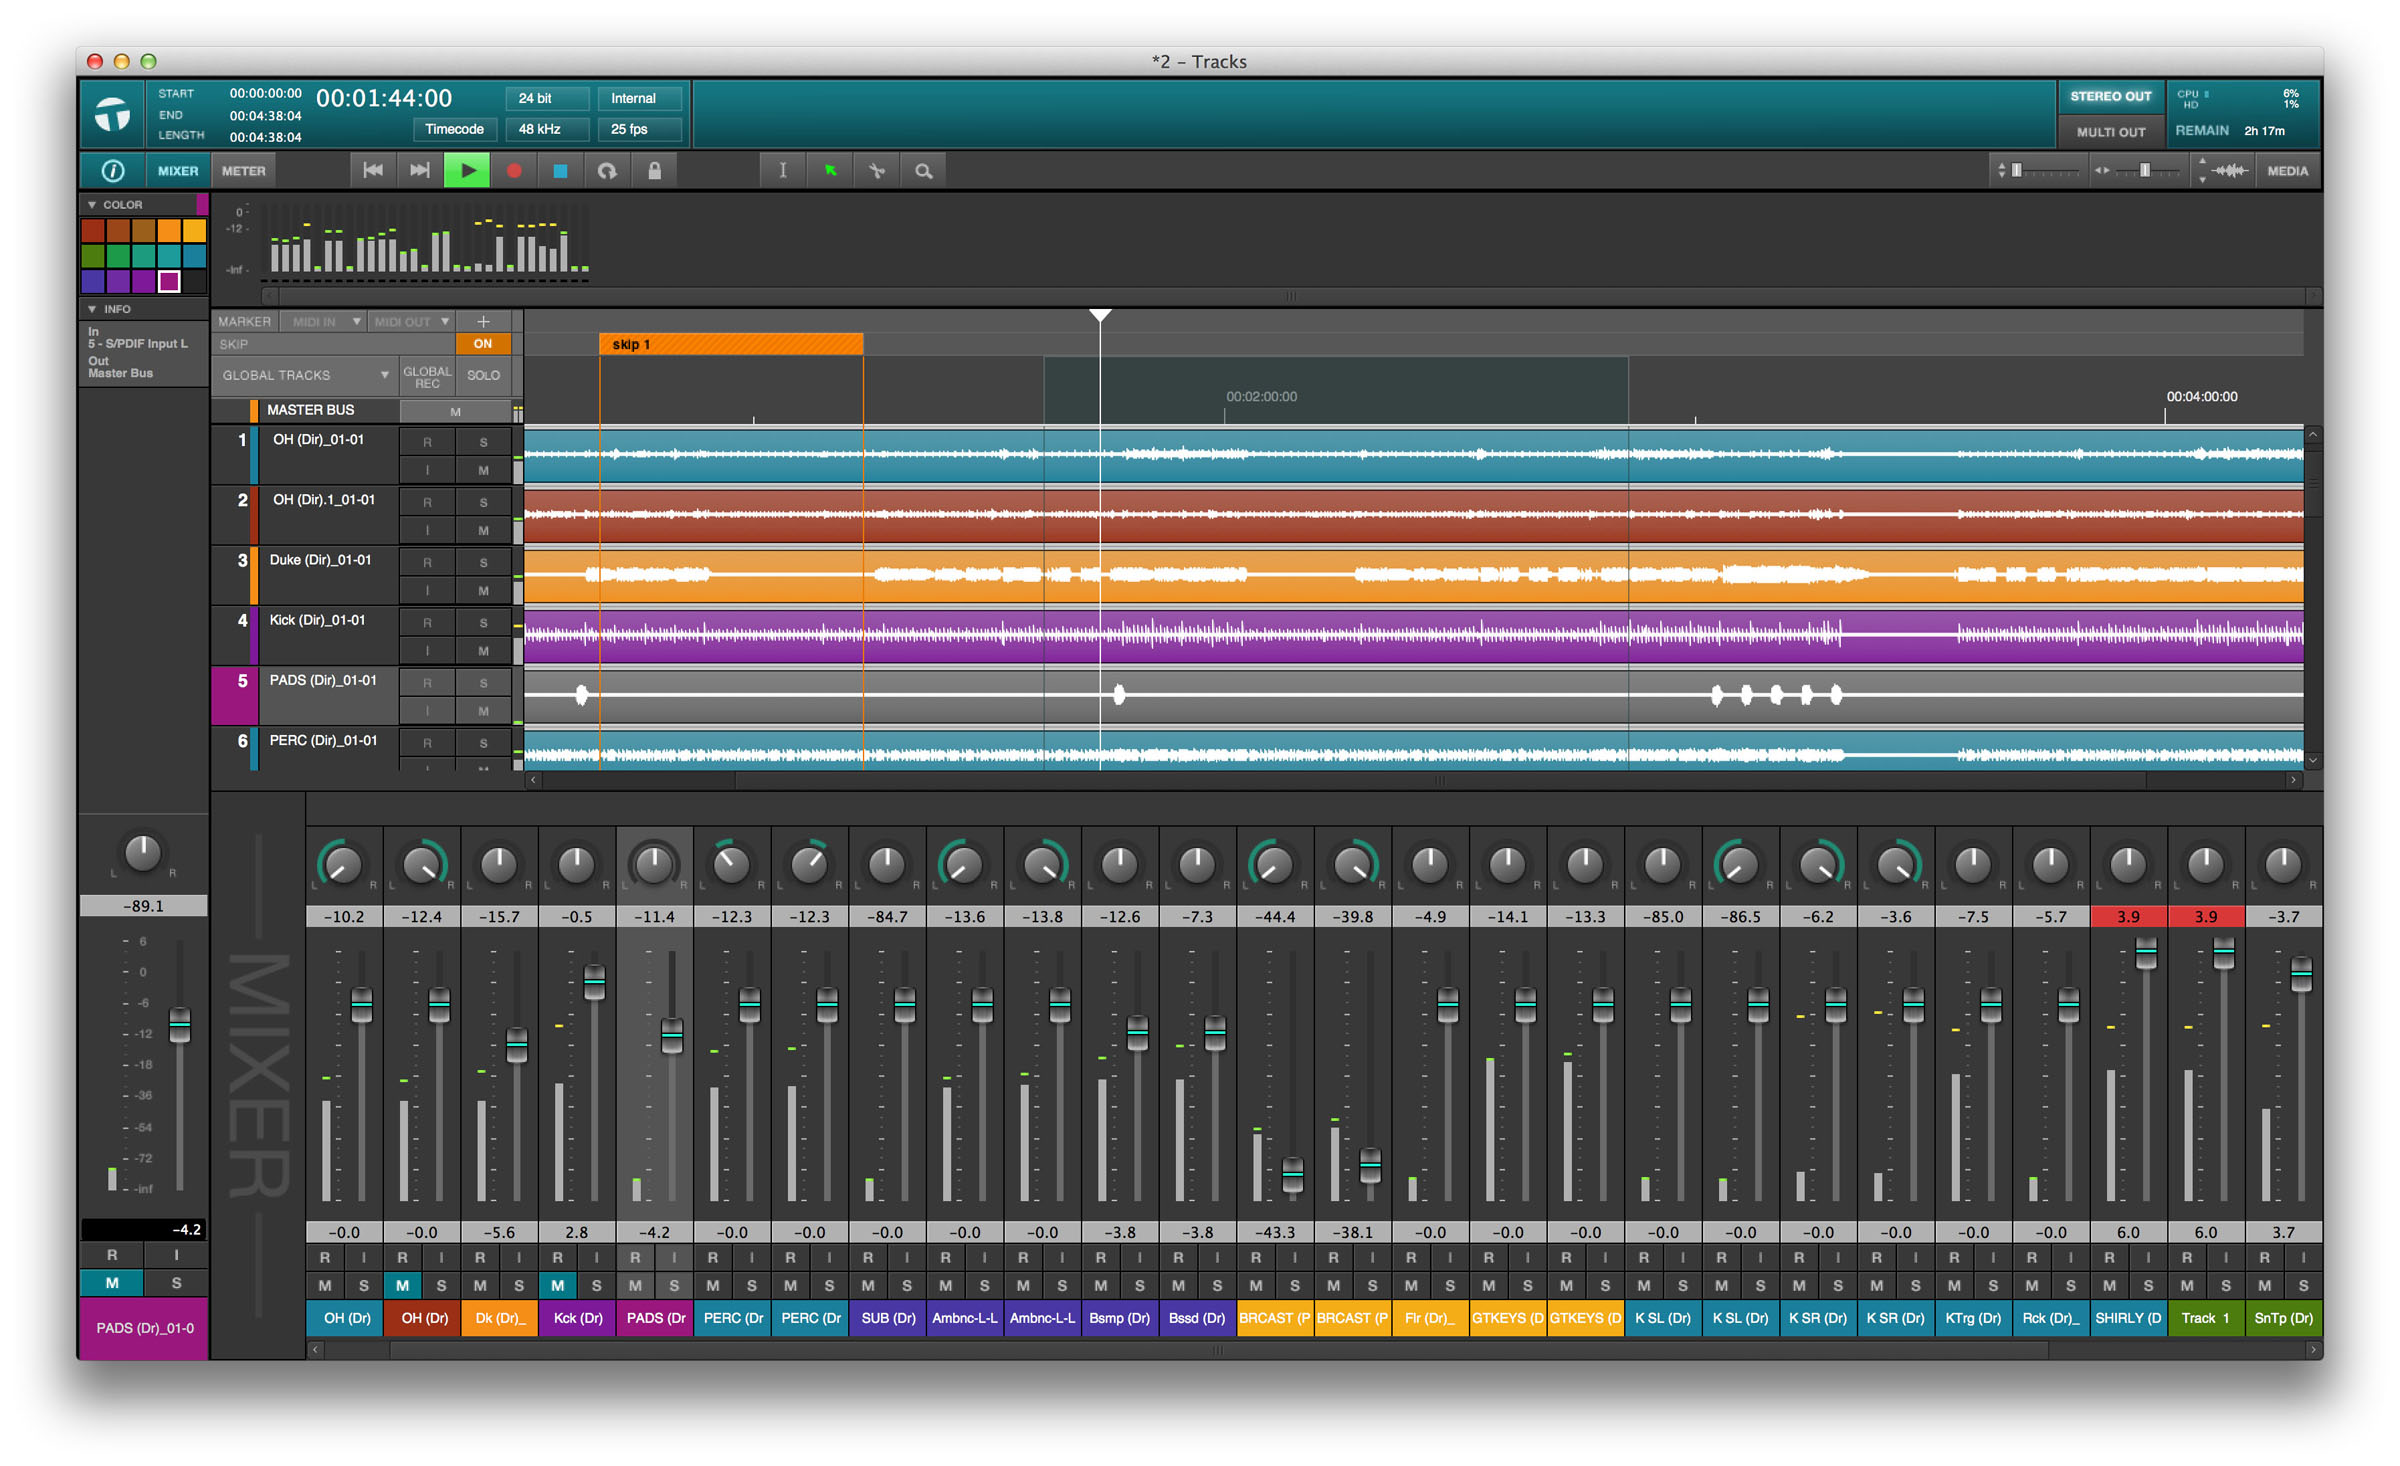2400x1466 pixels.
Task: Click the info panel icon
Action: (x=112, y=171)
